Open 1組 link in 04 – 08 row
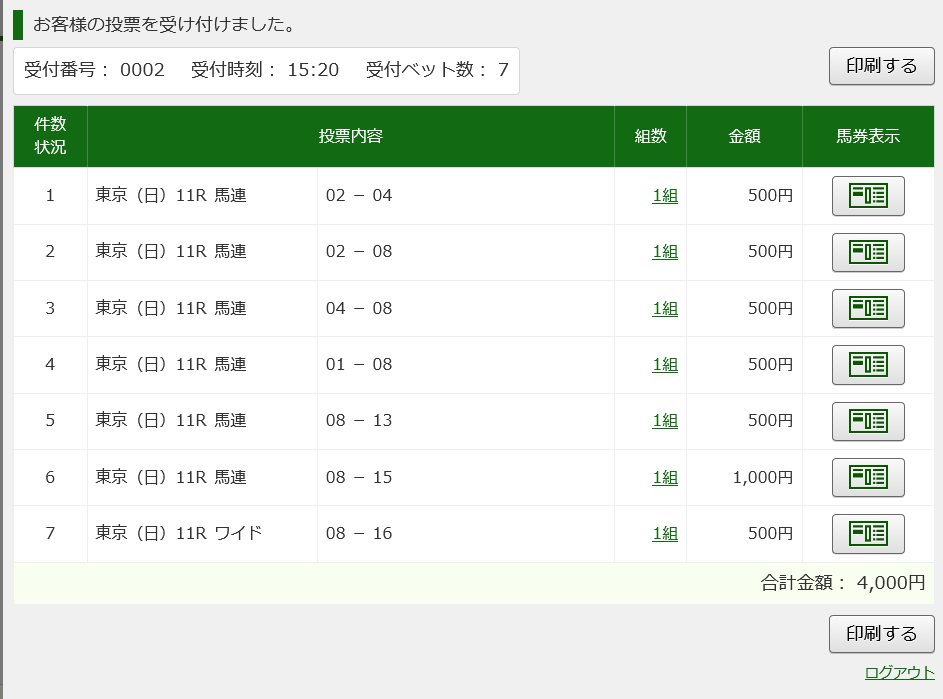 (665, 308)
